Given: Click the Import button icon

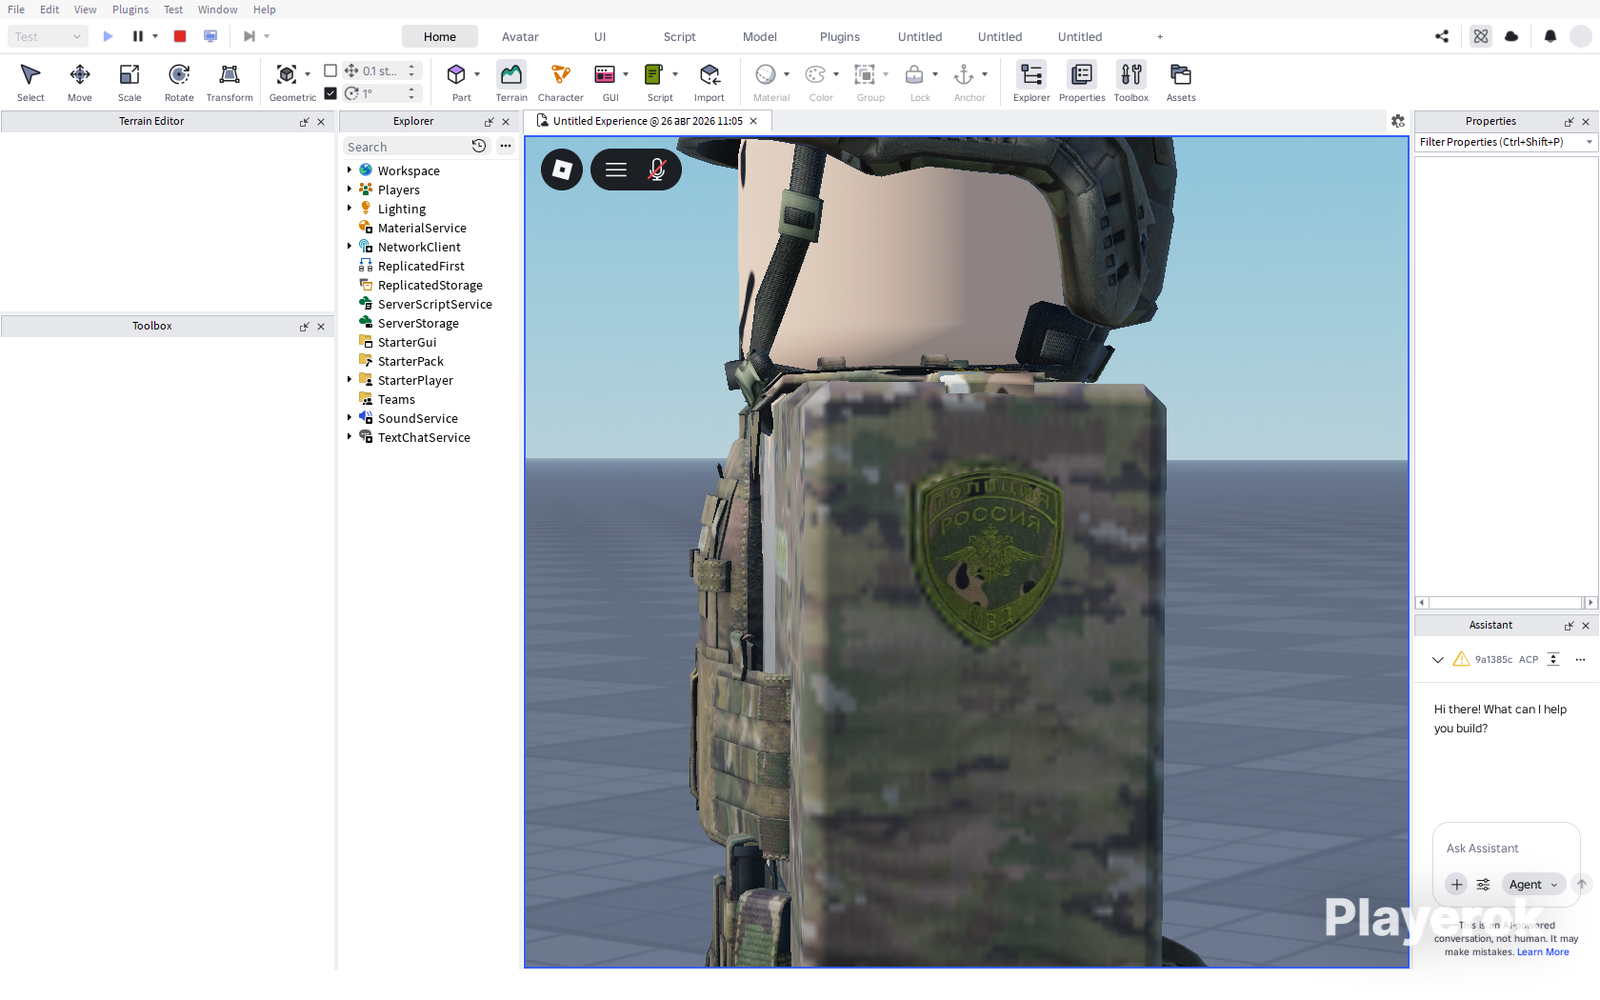Looking at the screenshot, I should 709,75.
